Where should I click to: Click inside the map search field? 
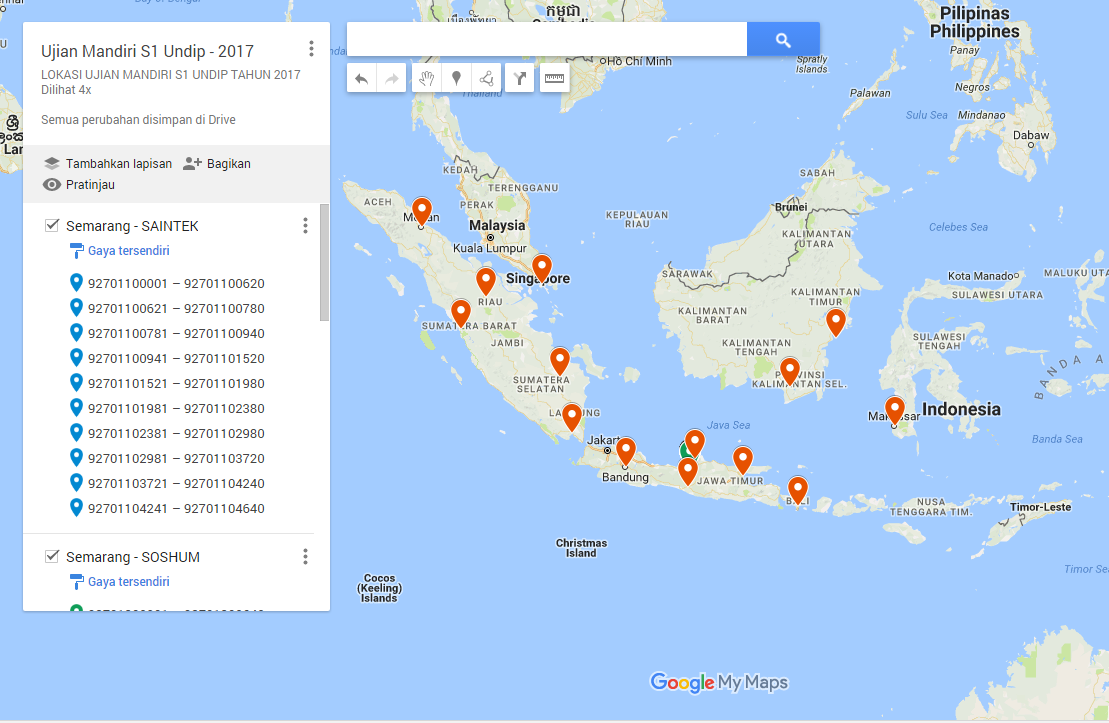click(546, 40)
